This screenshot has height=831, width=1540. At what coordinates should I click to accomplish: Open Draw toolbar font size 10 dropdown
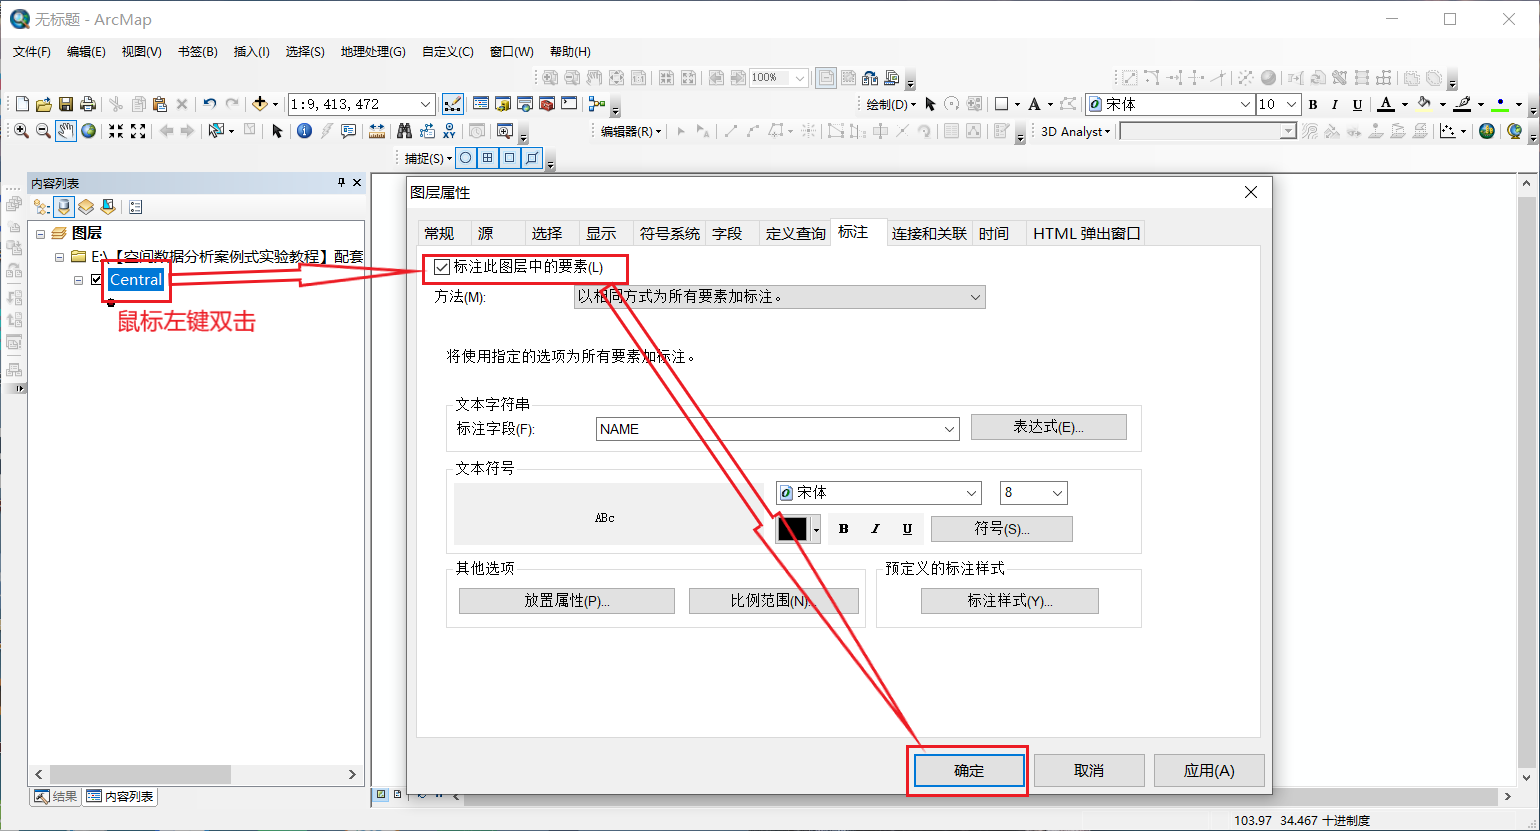[x=1291, y=104]
